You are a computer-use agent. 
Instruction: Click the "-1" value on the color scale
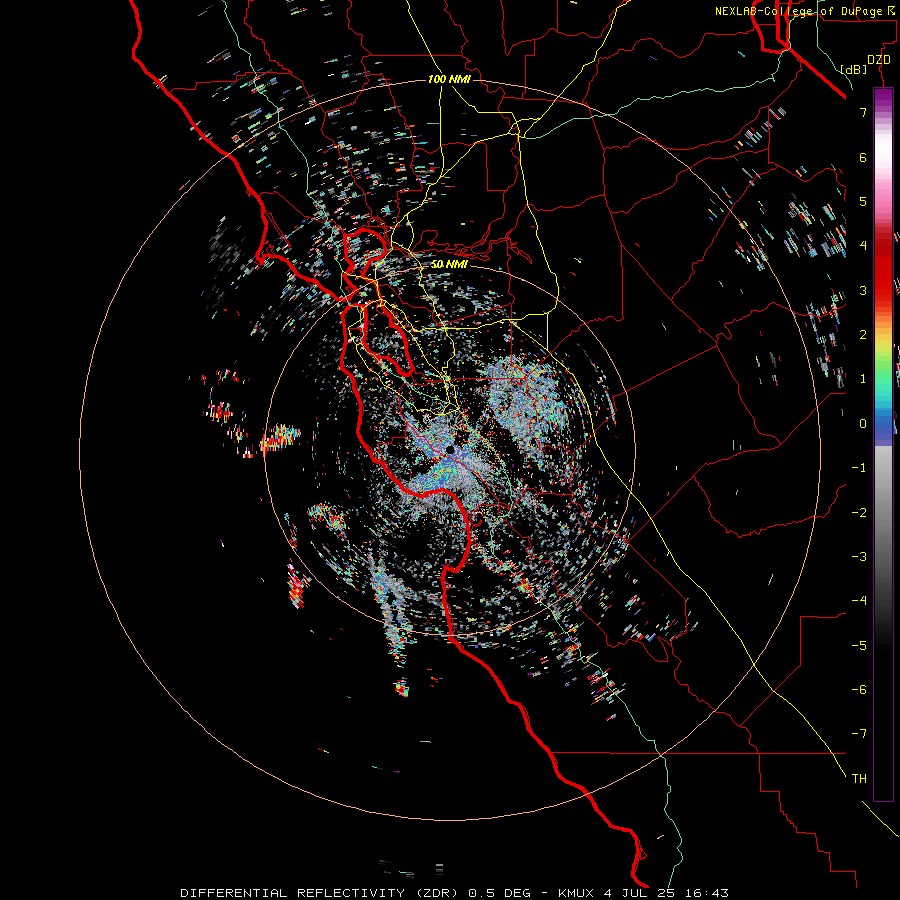click(859, 468)
